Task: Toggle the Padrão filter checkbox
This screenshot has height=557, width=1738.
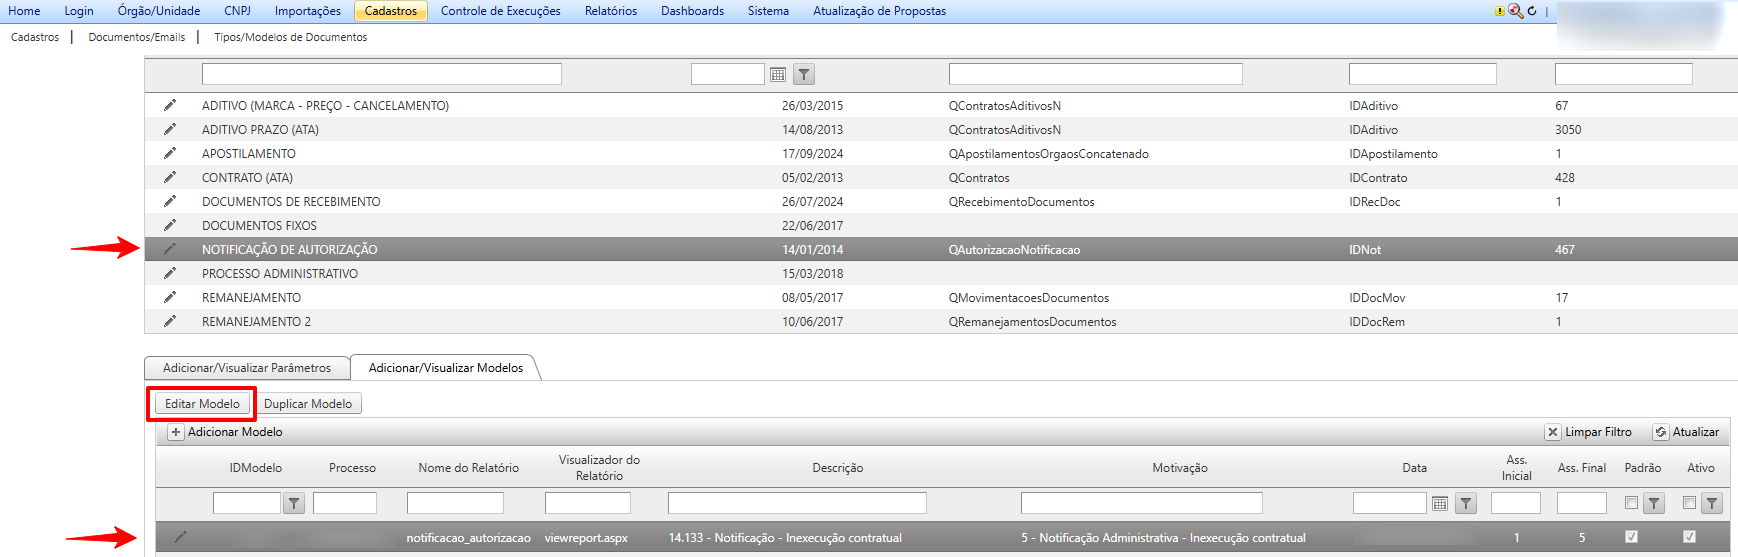Action: coord(1631,503)
